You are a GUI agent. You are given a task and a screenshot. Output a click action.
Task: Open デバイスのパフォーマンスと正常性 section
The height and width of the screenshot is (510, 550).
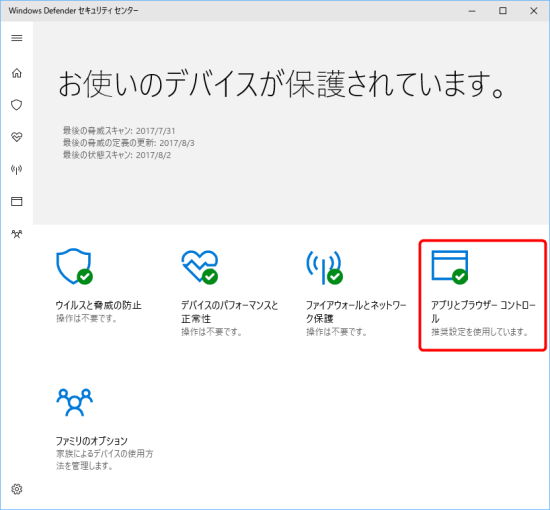coord(229,312)
